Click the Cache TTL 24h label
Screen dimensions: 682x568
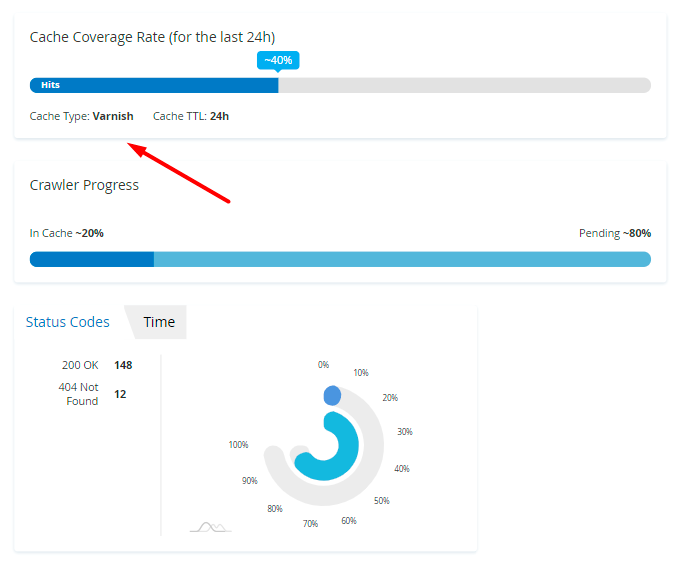tap(191, 116)
